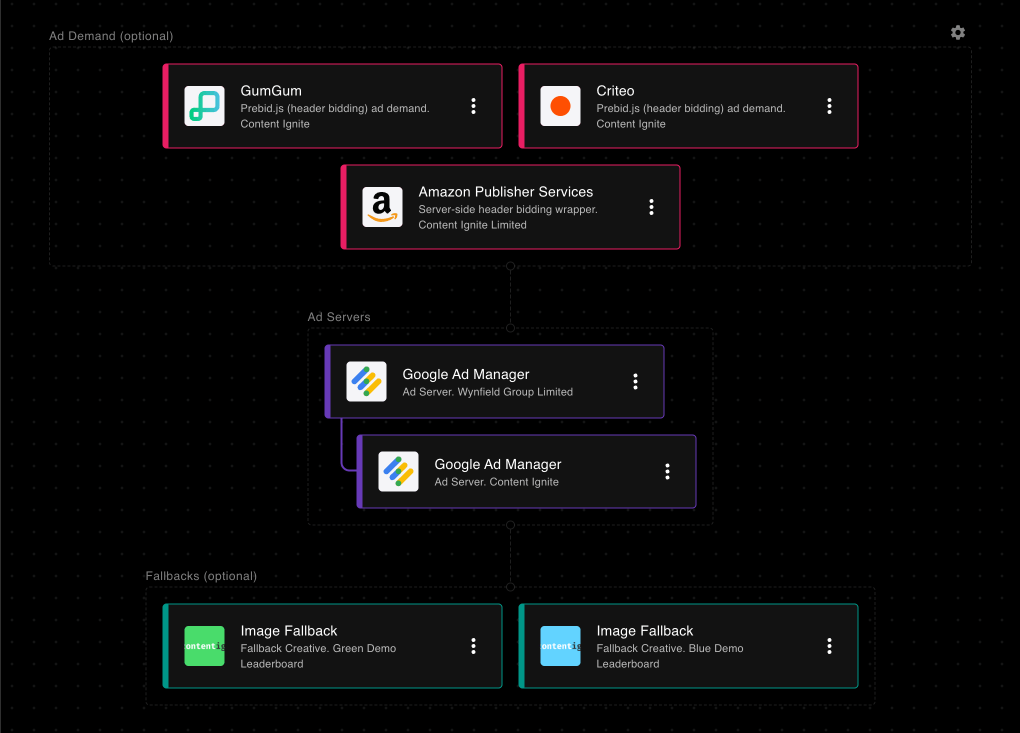Open the GumGum options kebab menu
The width and height of the screenshot is (1020, 733).
coord(473,105)
